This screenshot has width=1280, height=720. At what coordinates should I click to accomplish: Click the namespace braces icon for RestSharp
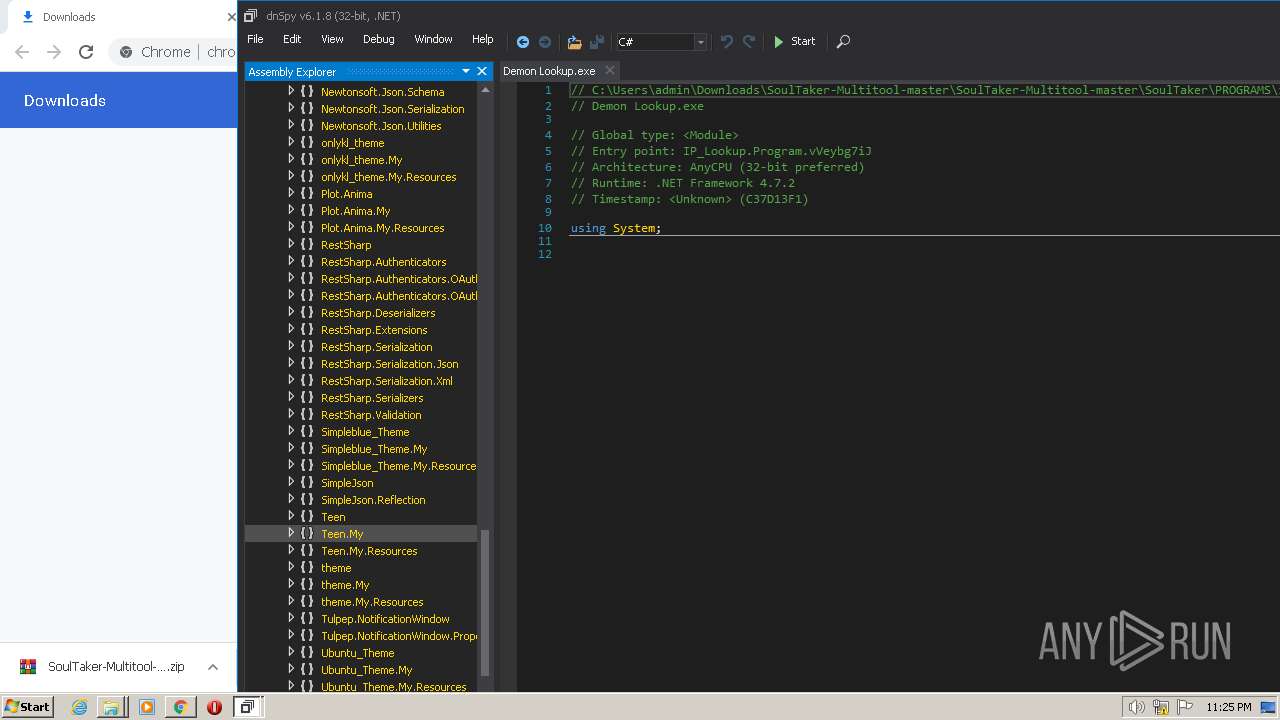[x=307, y=245]
